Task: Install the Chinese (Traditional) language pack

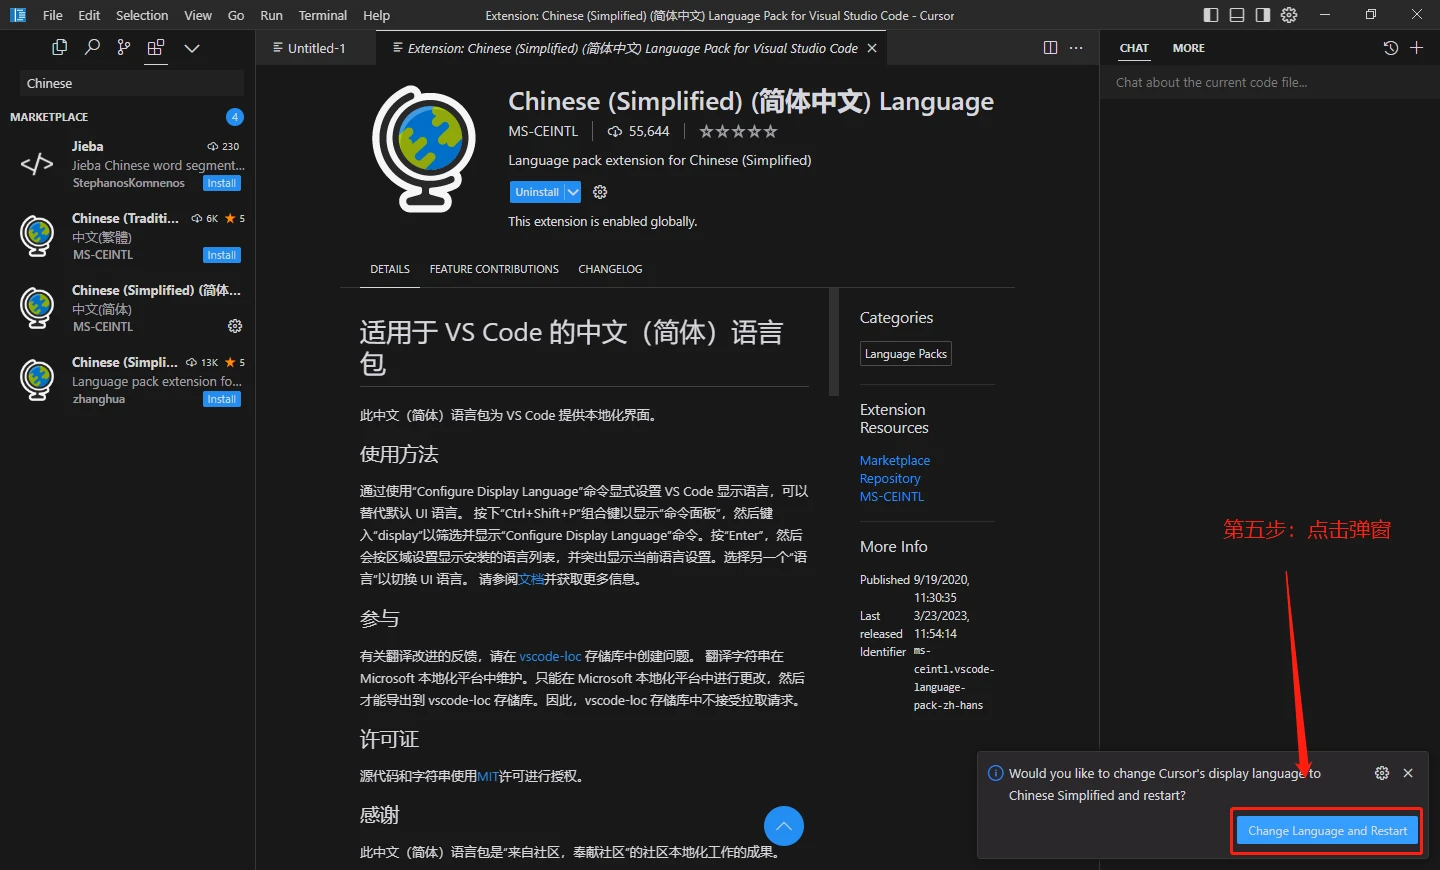Action: click(222, 255)
